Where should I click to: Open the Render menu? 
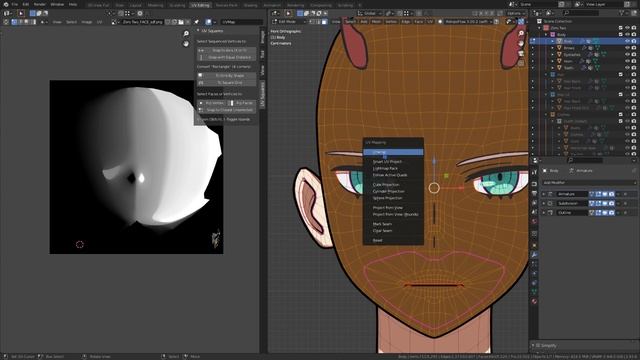[40, 4]
